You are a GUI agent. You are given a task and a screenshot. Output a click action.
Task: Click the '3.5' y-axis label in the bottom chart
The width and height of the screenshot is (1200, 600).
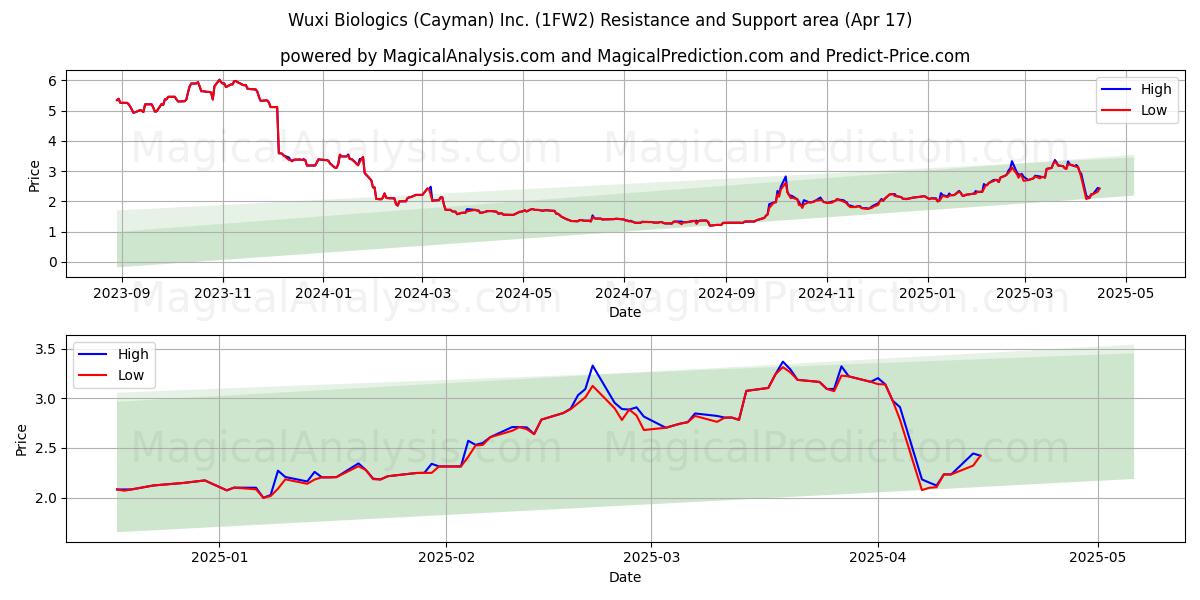tap(48, 349)
